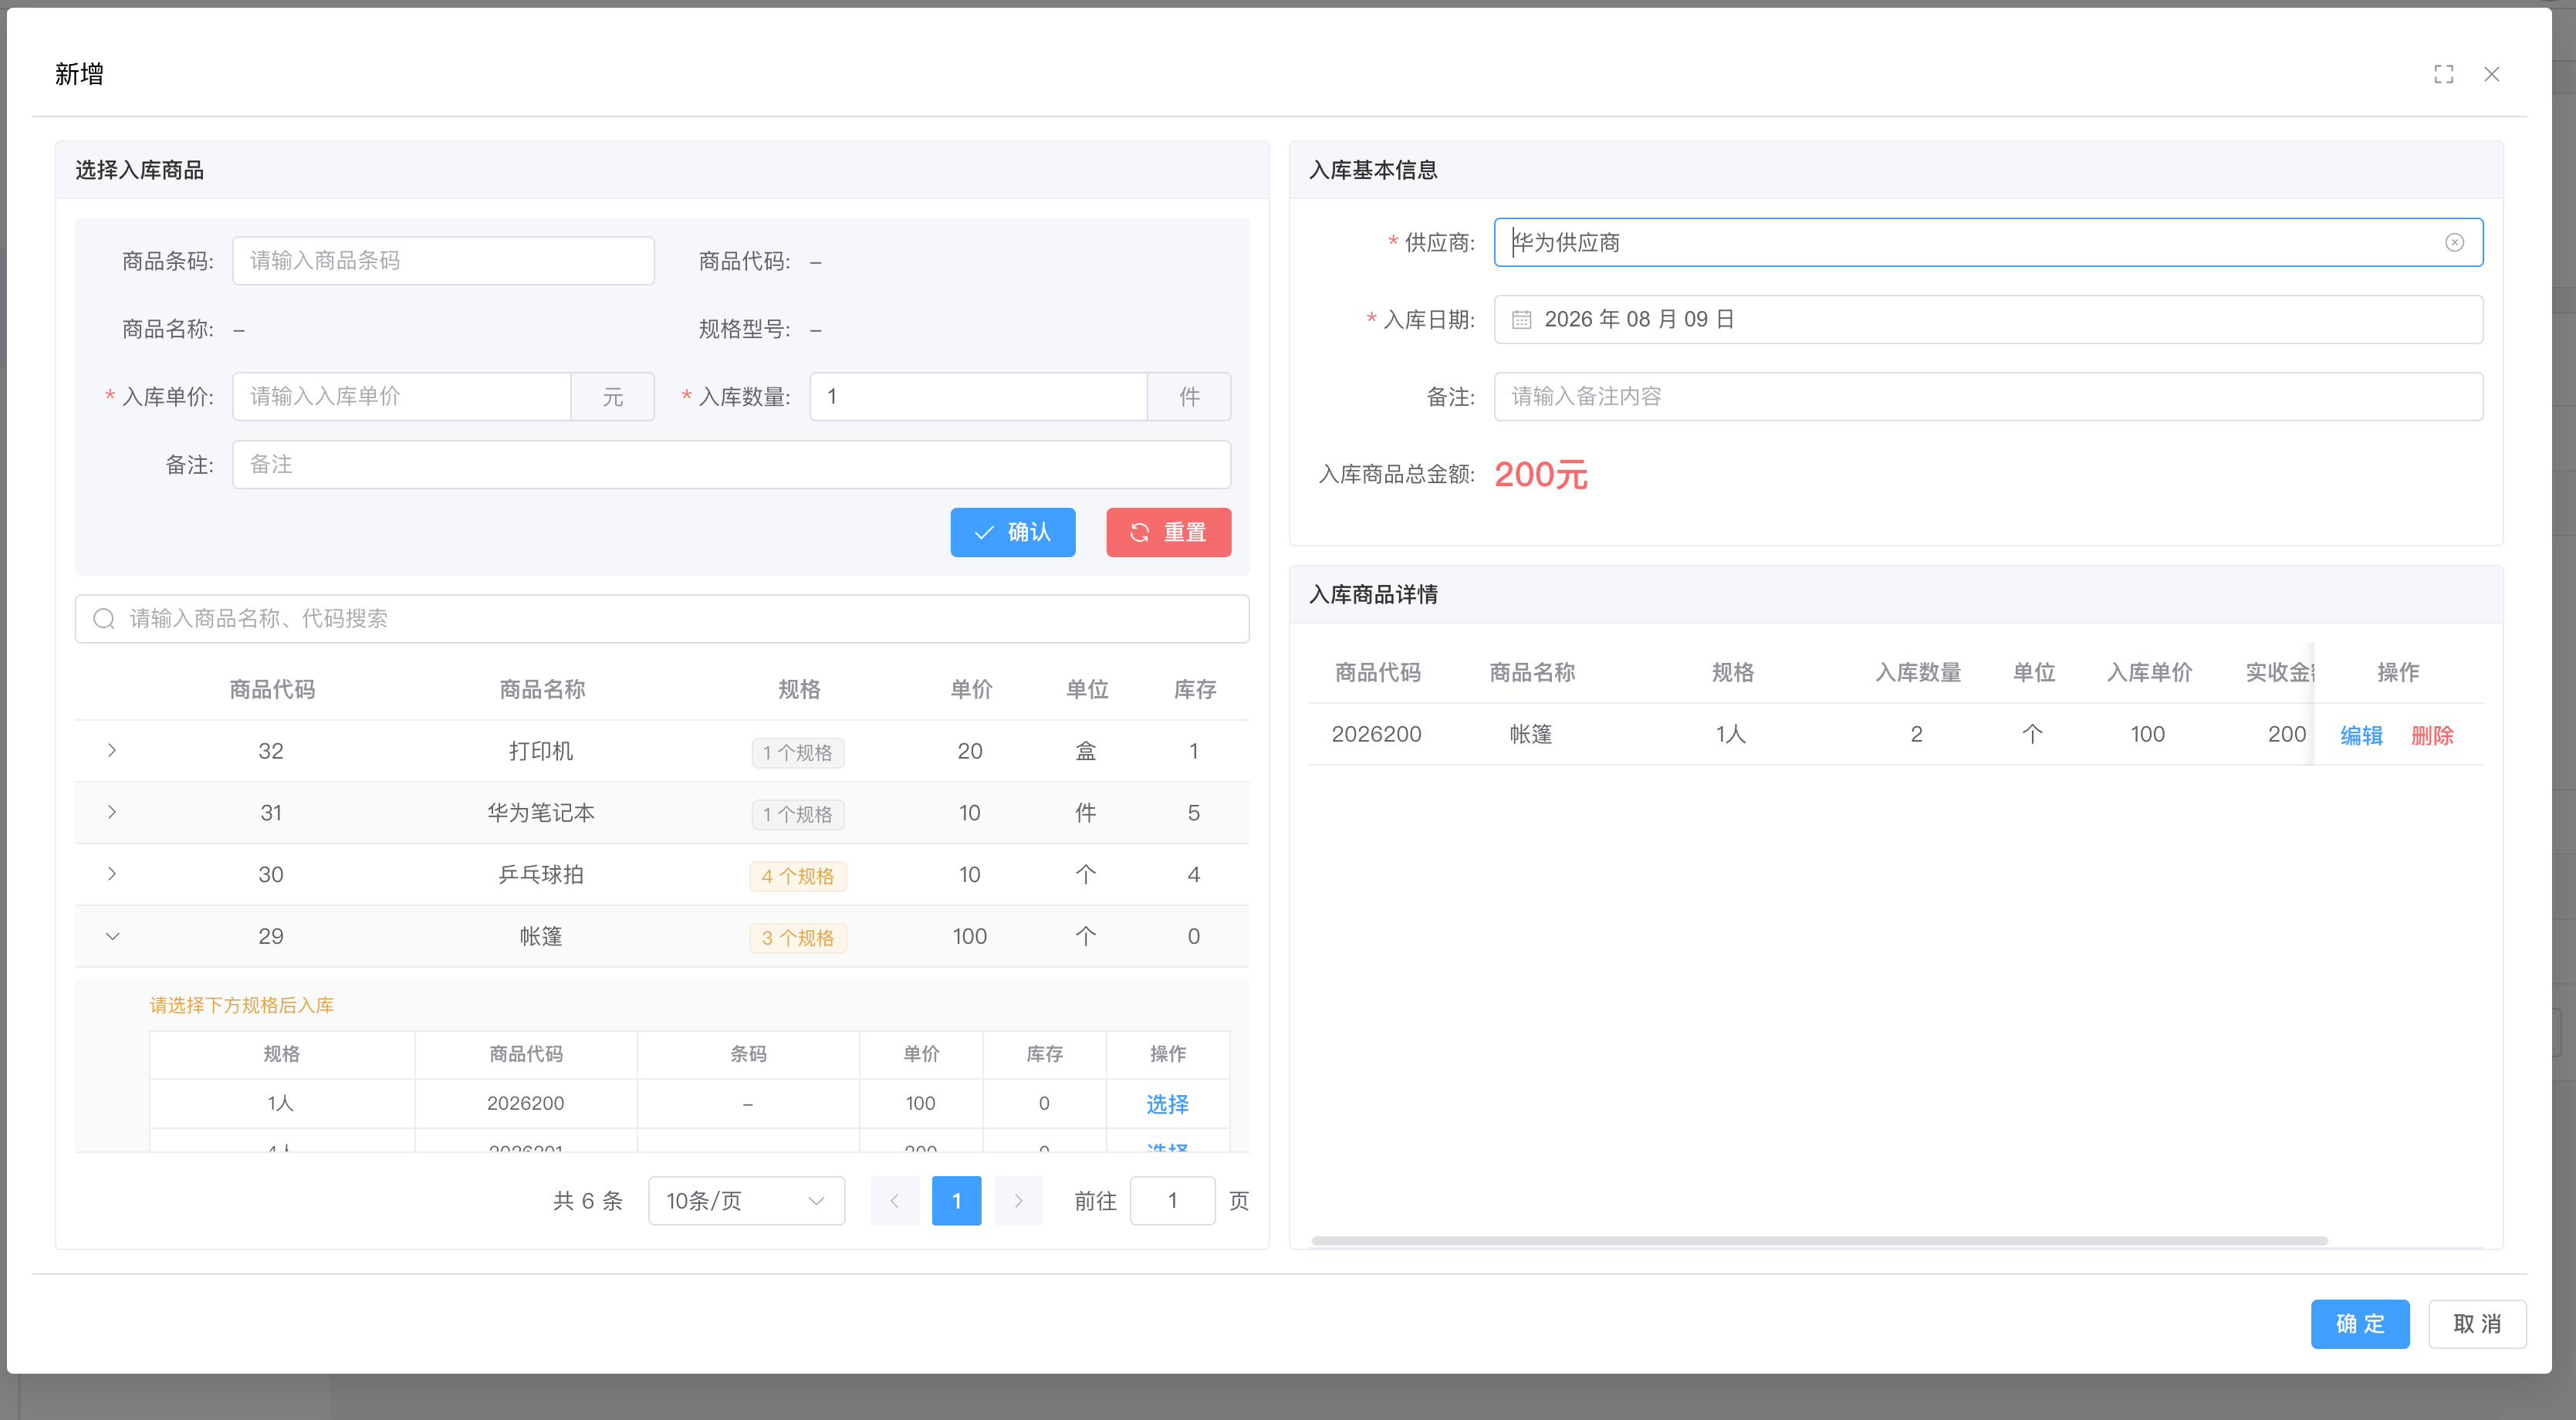Click the 请选择下方规格后入库 hint text
Screen dimensions: 2576x1420
click(241, 1006)
